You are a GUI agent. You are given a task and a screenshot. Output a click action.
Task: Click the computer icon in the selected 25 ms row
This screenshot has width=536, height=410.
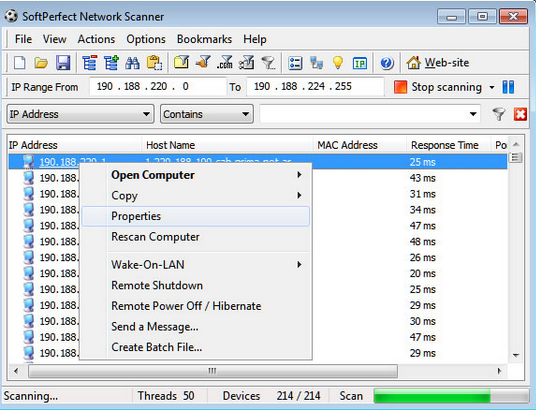pos(29,162)
